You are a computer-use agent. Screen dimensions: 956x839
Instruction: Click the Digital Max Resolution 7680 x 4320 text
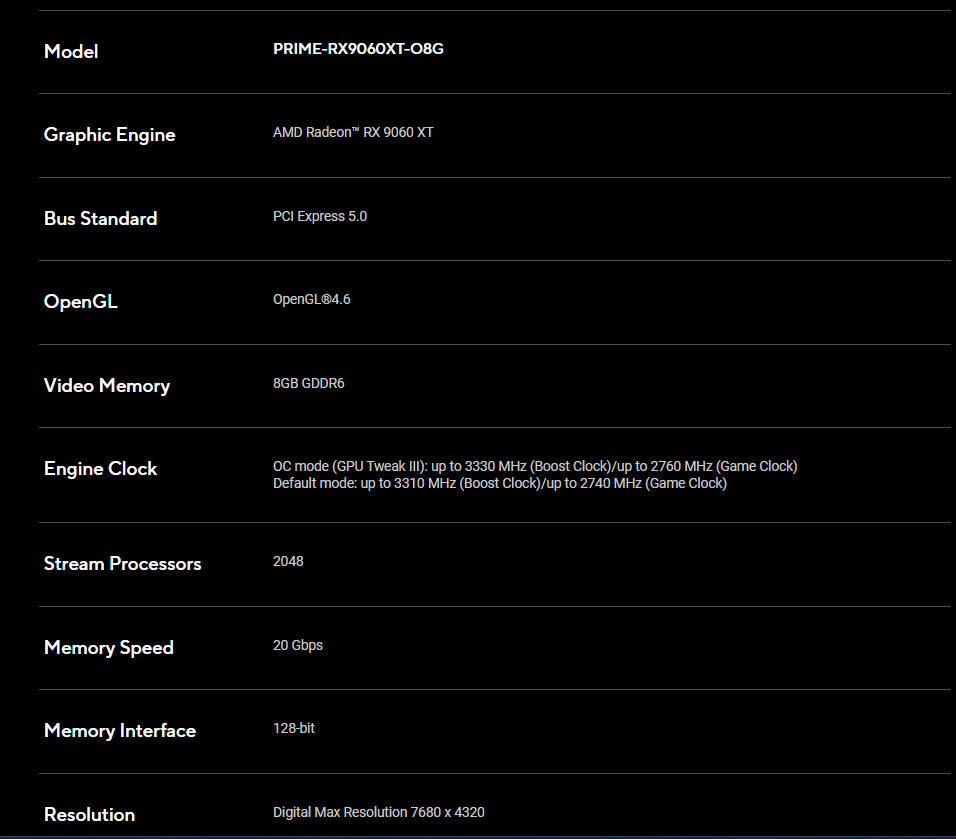click(378, 812)
